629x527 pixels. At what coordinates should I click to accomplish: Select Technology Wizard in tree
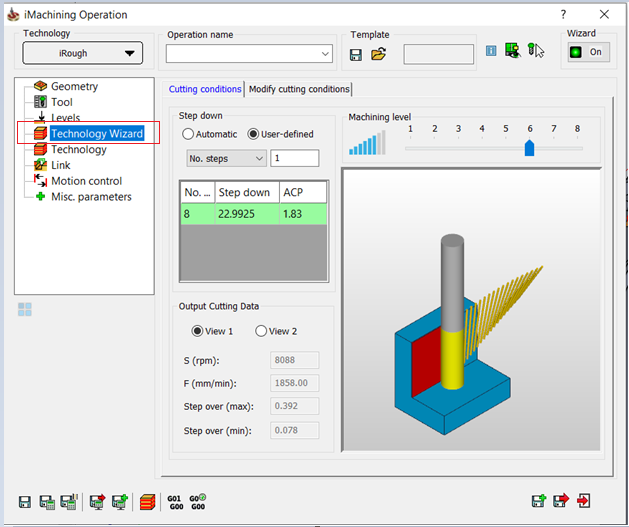[x=97, y=133]
